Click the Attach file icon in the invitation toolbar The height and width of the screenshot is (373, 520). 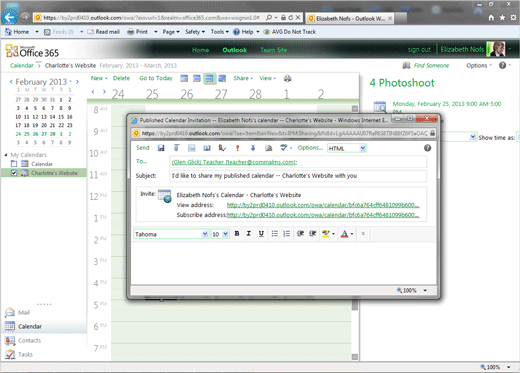pyautogui.click(x=176, y=148)
